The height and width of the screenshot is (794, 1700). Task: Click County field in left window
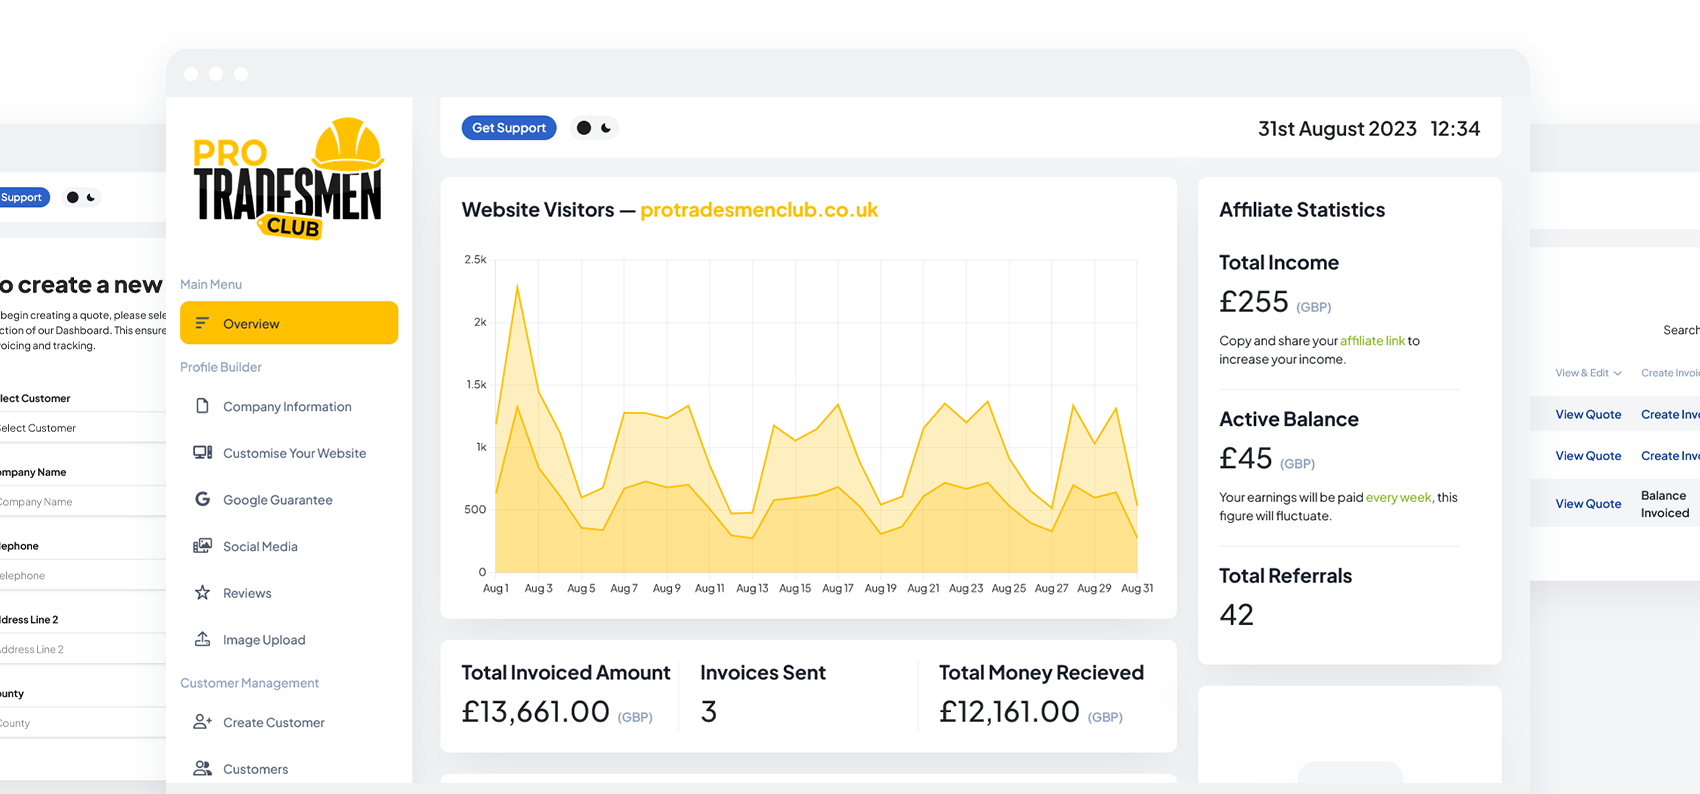(x=83, y=723)
